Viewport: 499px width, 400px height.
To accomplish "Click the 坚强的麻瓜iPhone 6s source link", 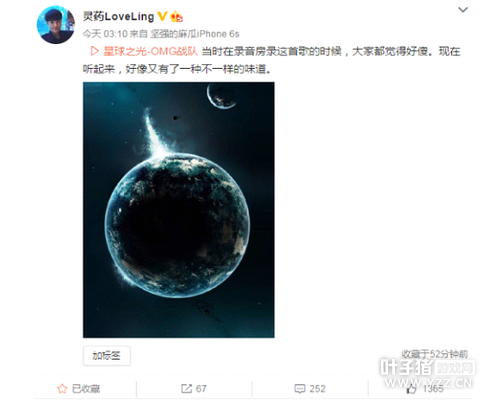I will [x=195, y=34].
